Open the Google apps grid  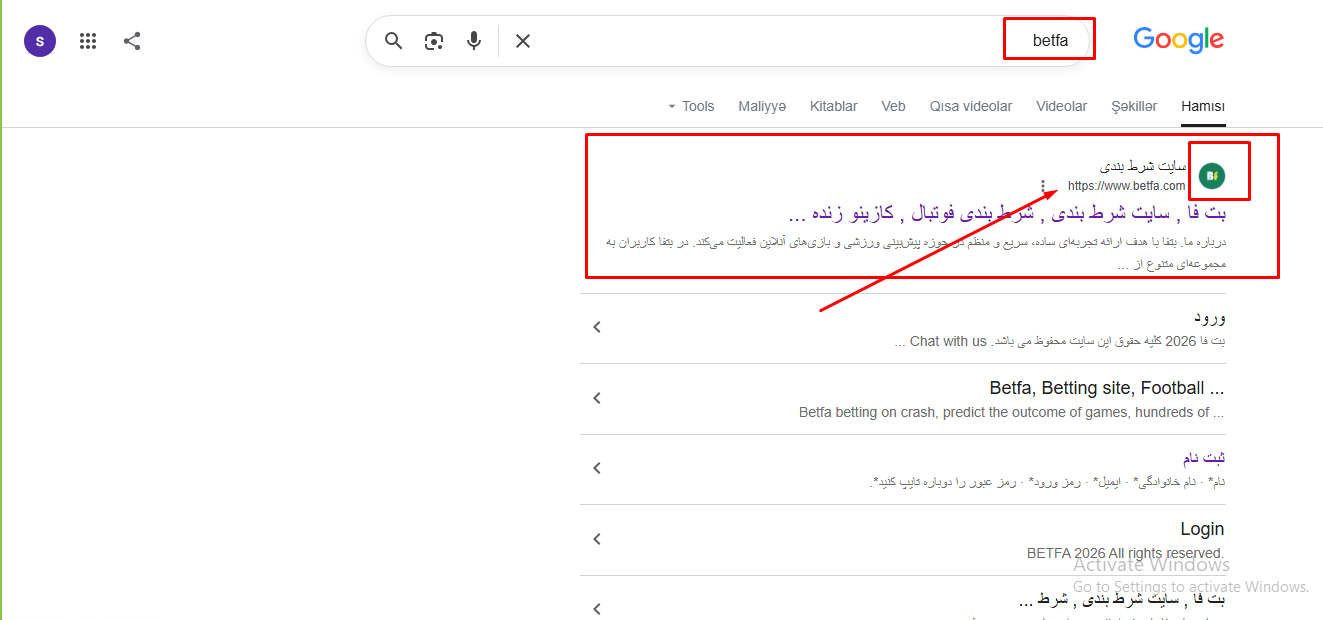click(x=88, y=41)
